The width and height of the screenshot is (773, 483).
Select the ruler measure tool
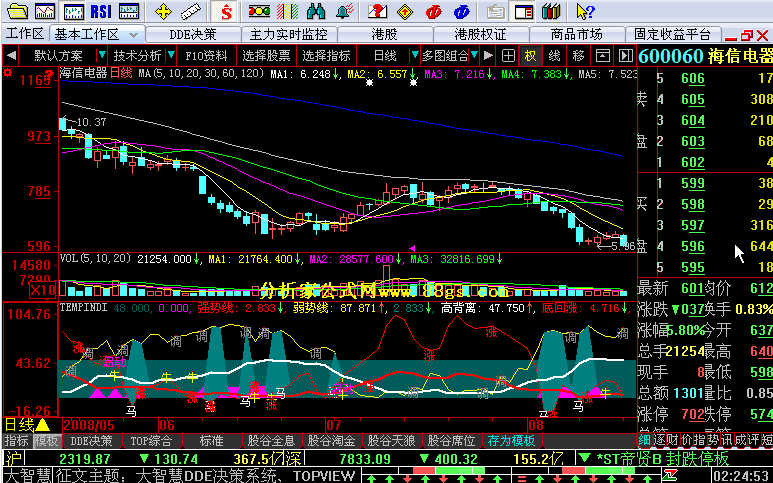coord(191,11)
